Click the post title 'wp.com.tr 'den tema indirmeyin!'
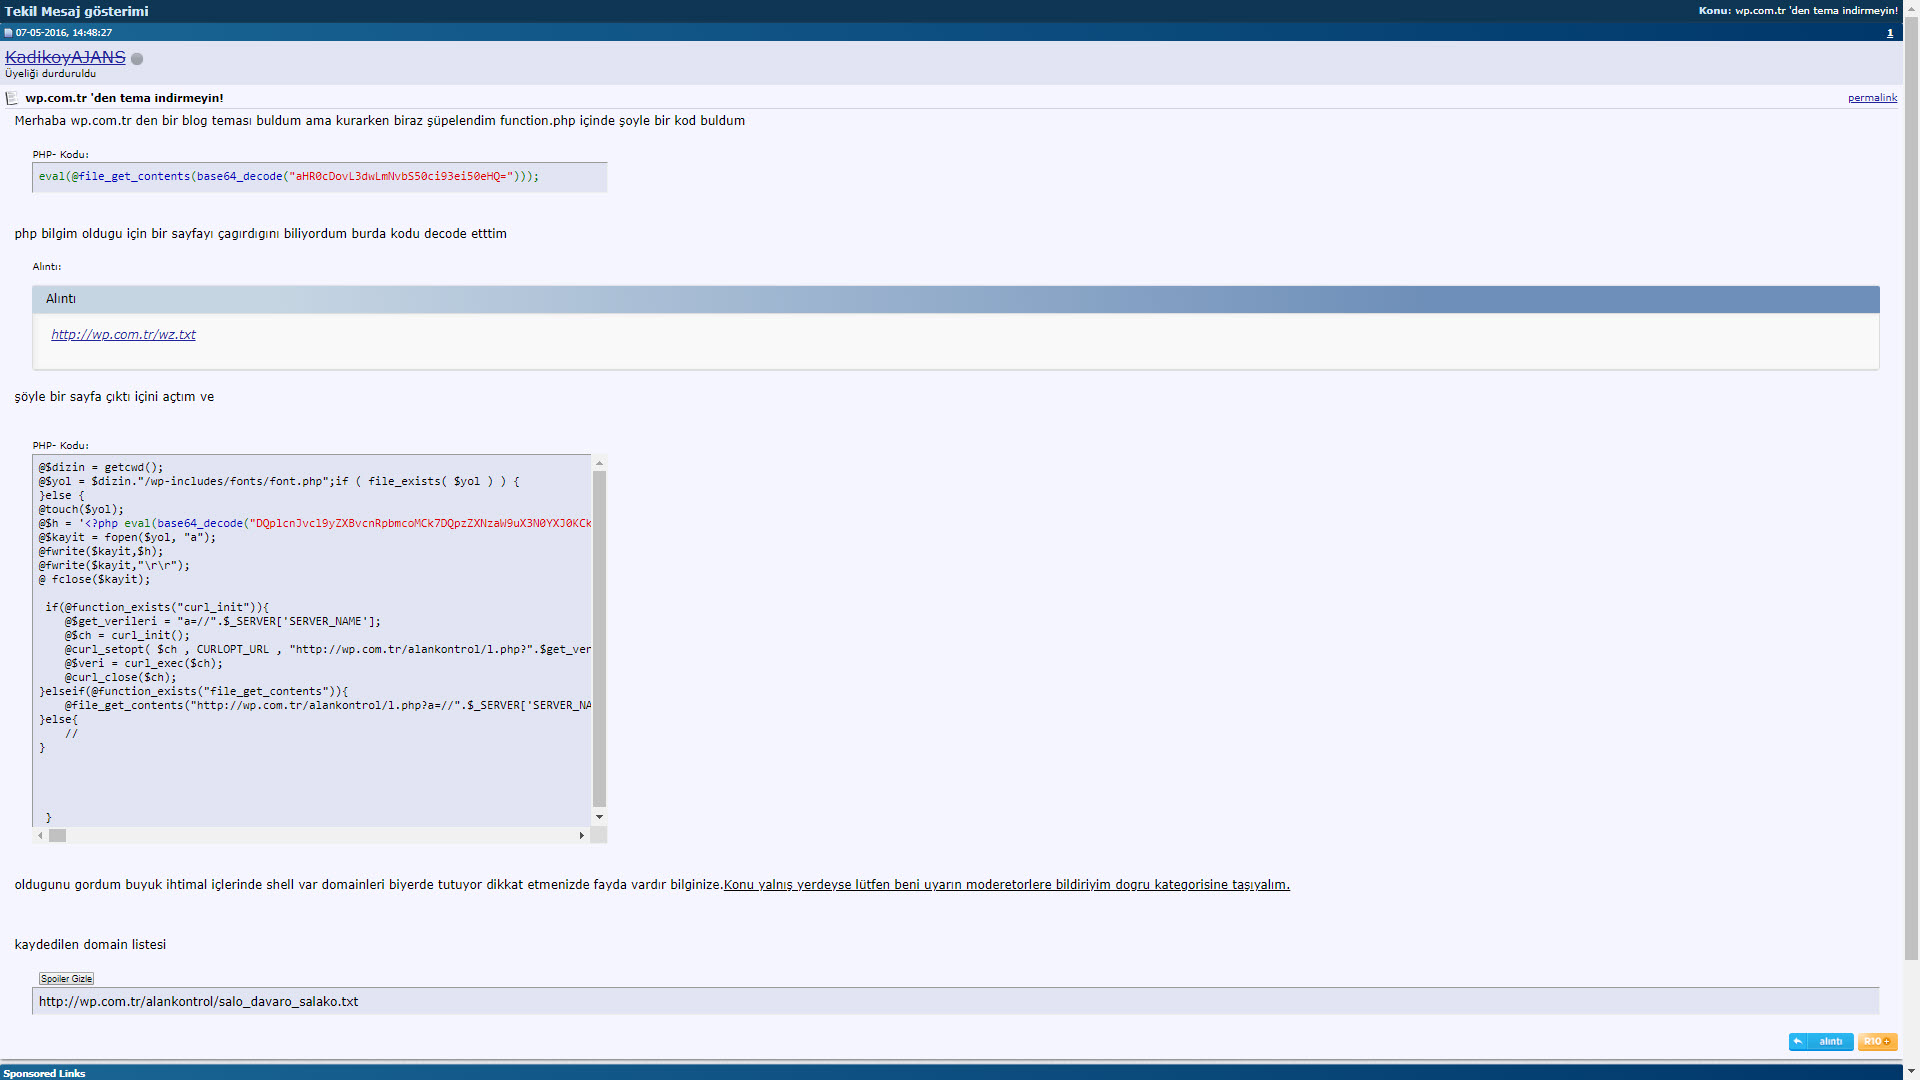The width and height of the screenshot is (1920, 1080). point(124,98)
